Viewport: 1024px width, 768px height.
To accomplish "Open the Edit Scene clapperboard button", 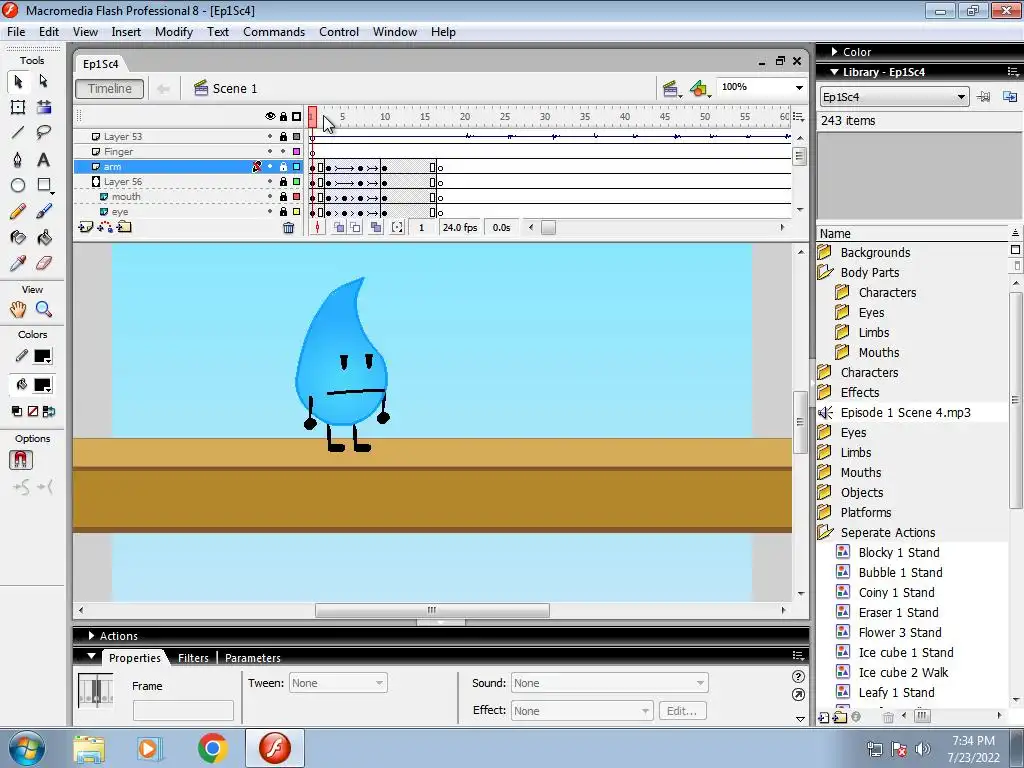I will click(x=671, y=89).
